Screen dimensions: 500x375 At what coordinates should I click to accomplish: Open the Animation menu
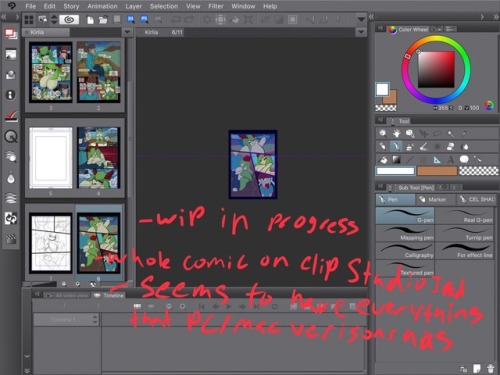[x=102, y=6]
